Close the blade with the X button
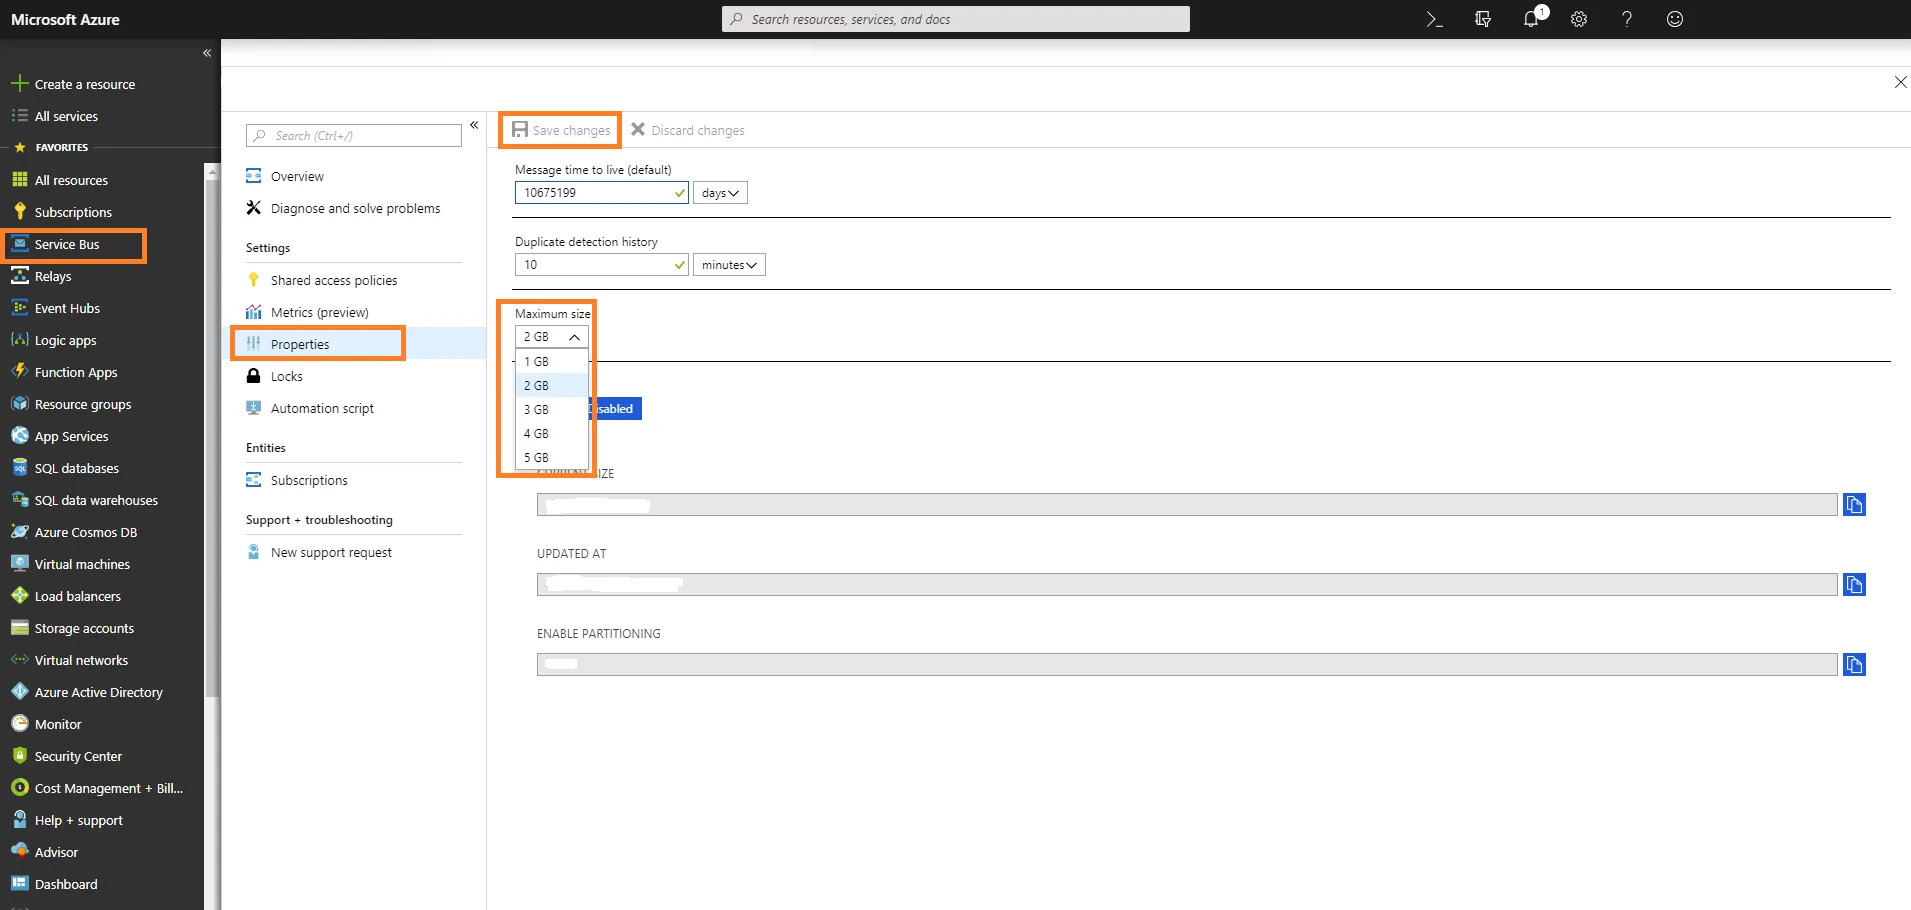 pyautogui.click(x=1900, y=82)
